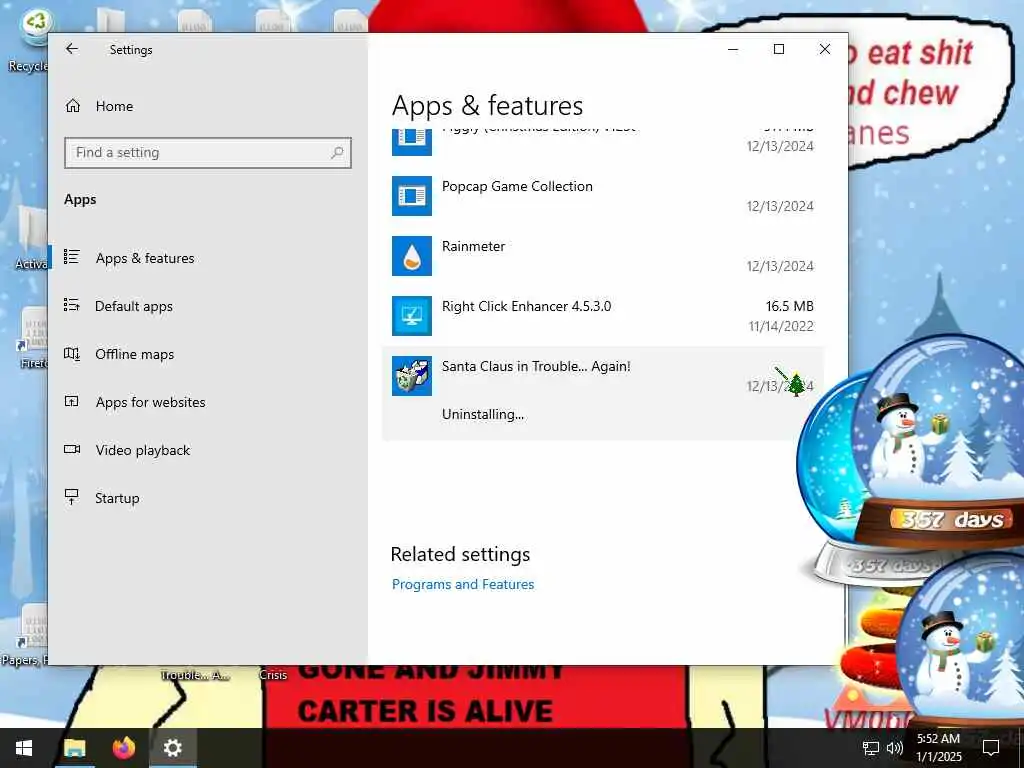Open the Windows Start menu

[x=24, y=748]
